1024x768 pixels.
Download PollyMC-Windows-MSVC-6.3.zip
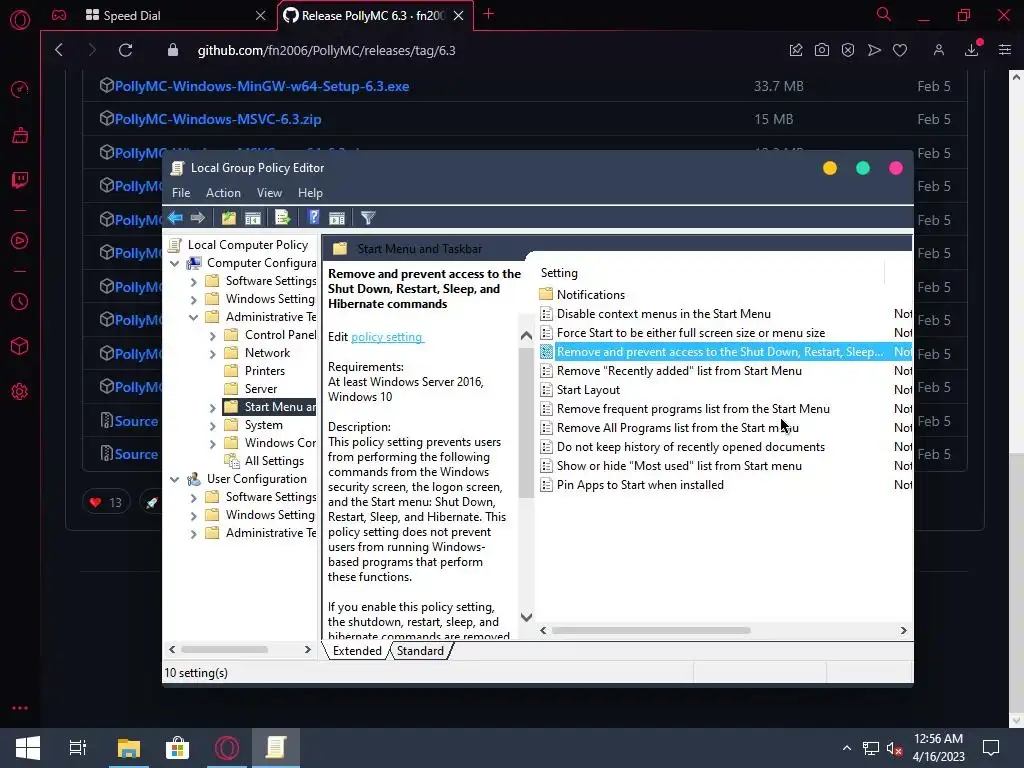(x=218, y=120)
